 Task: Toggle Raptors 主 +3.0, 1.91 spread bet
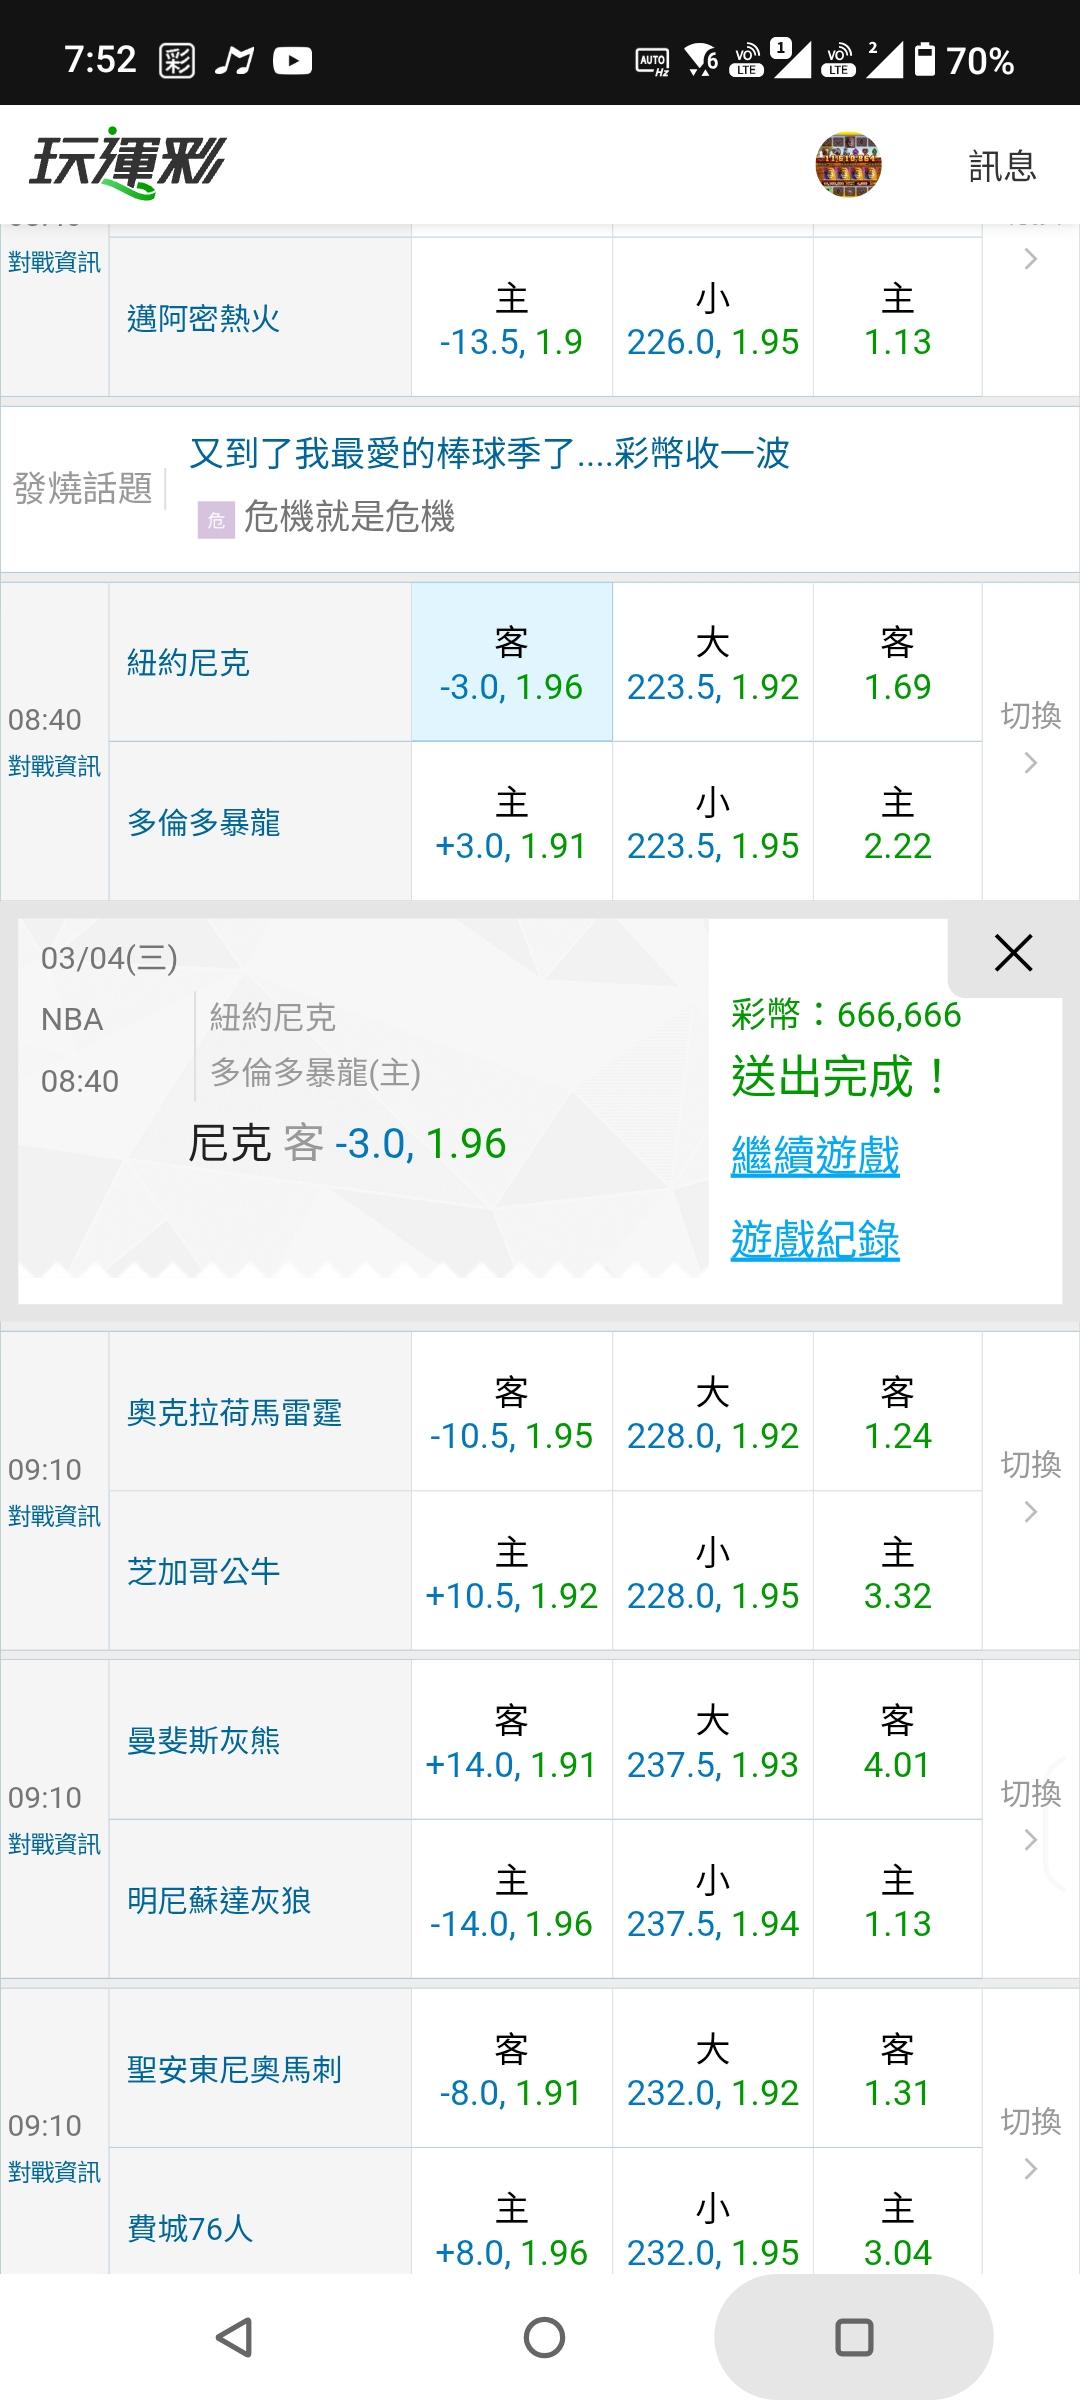pos(511,823)
